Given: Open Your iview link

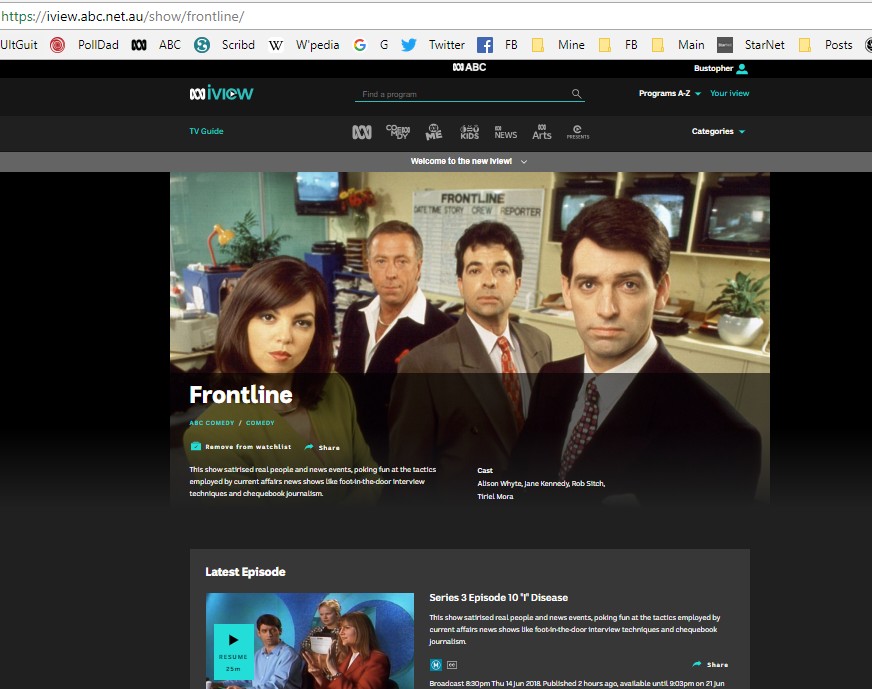Looking at the screenshot, I should 730,93.
